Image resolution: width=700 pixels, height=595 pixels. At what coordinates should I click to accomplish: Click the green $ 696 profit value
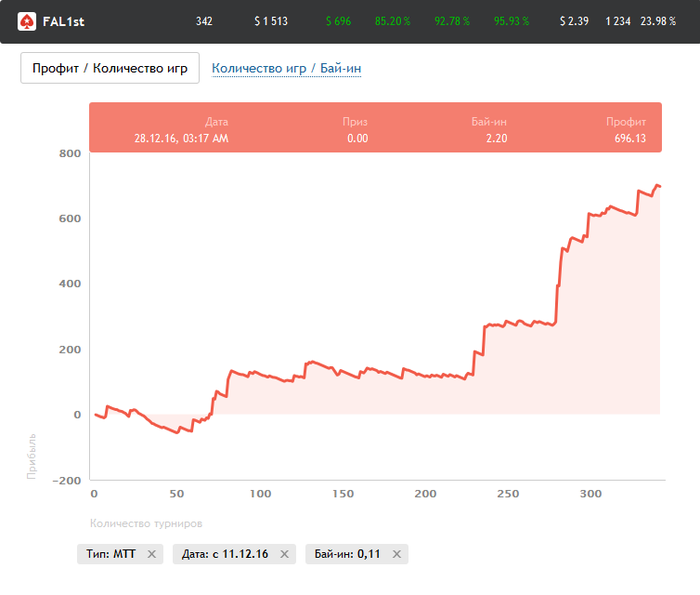point(338,21)
